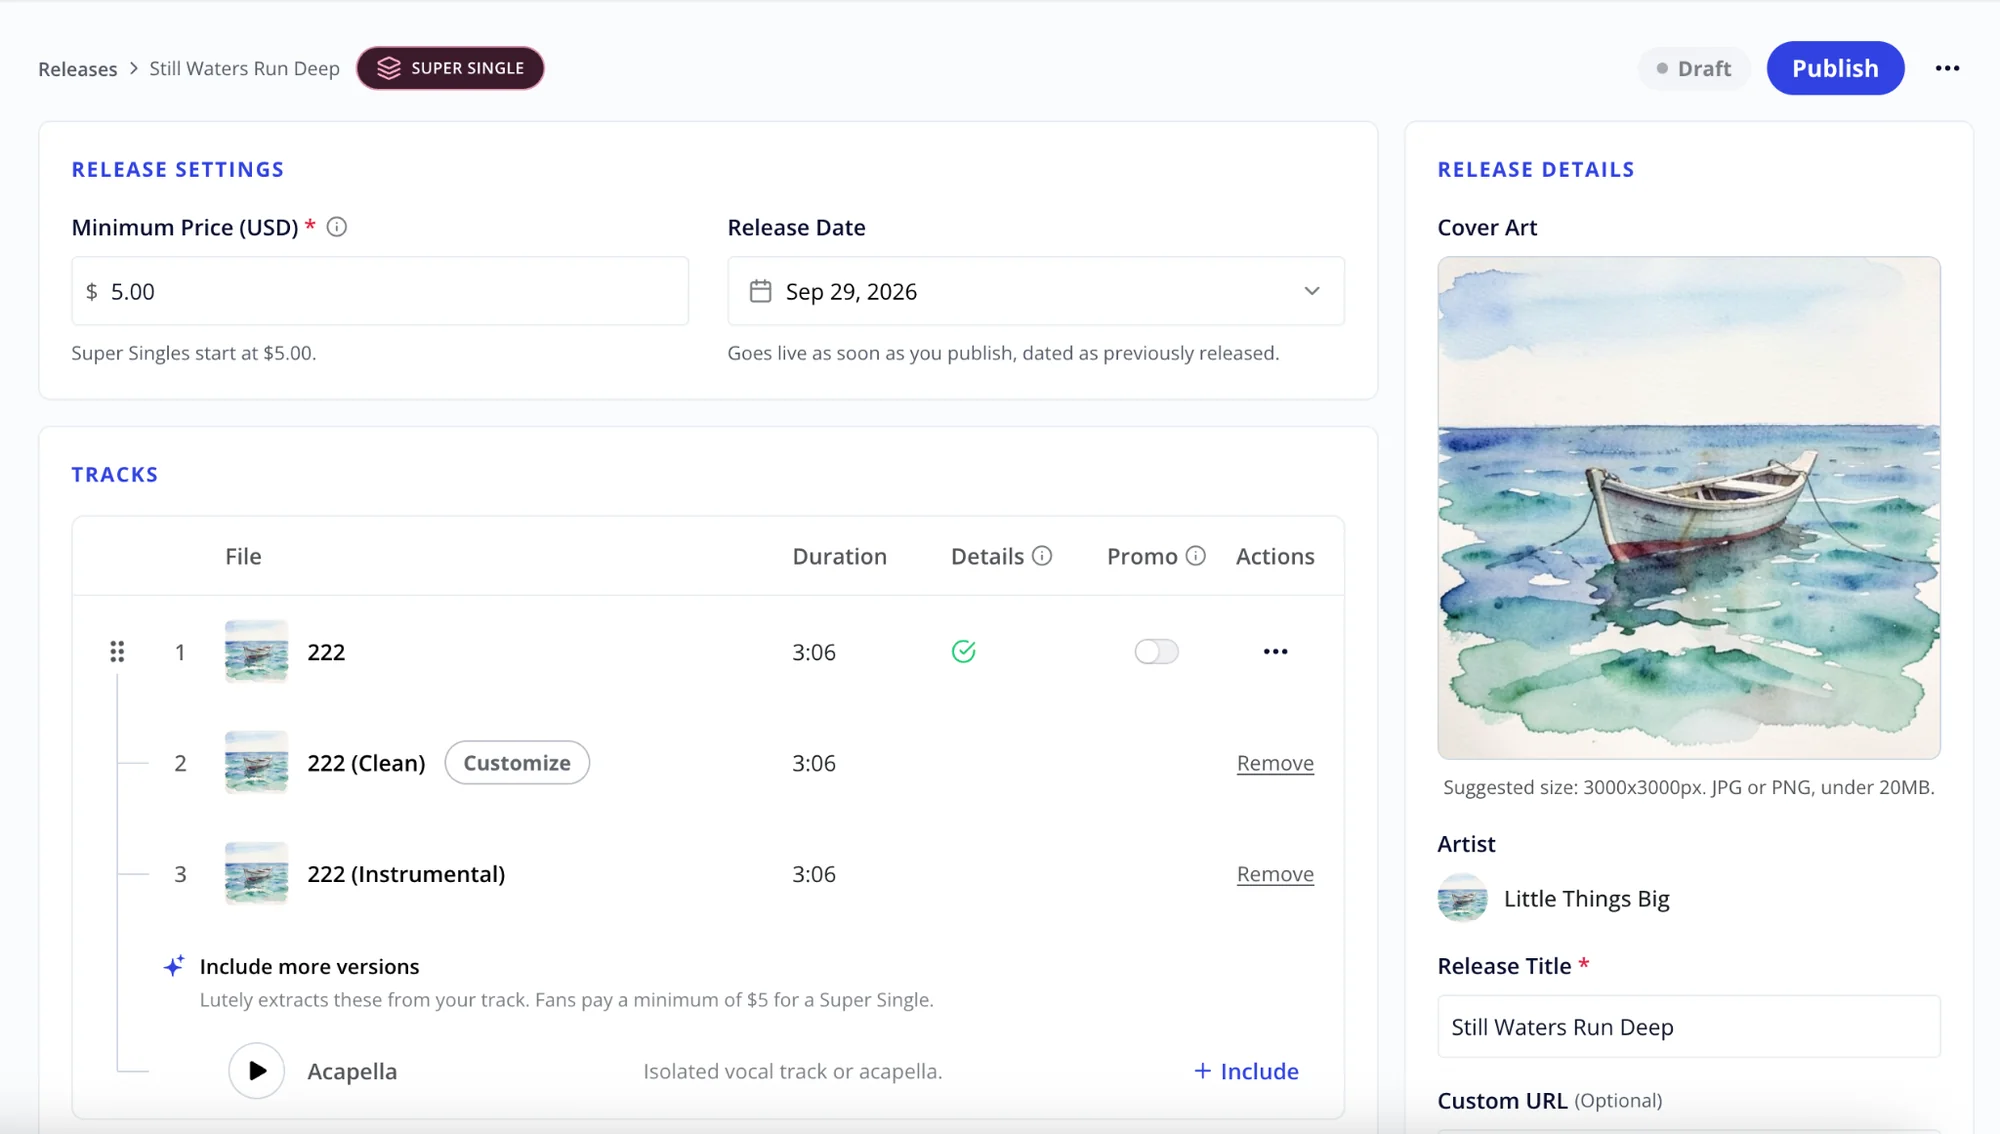Click the sparkle icon beside Include more versions

coord(174,966)
